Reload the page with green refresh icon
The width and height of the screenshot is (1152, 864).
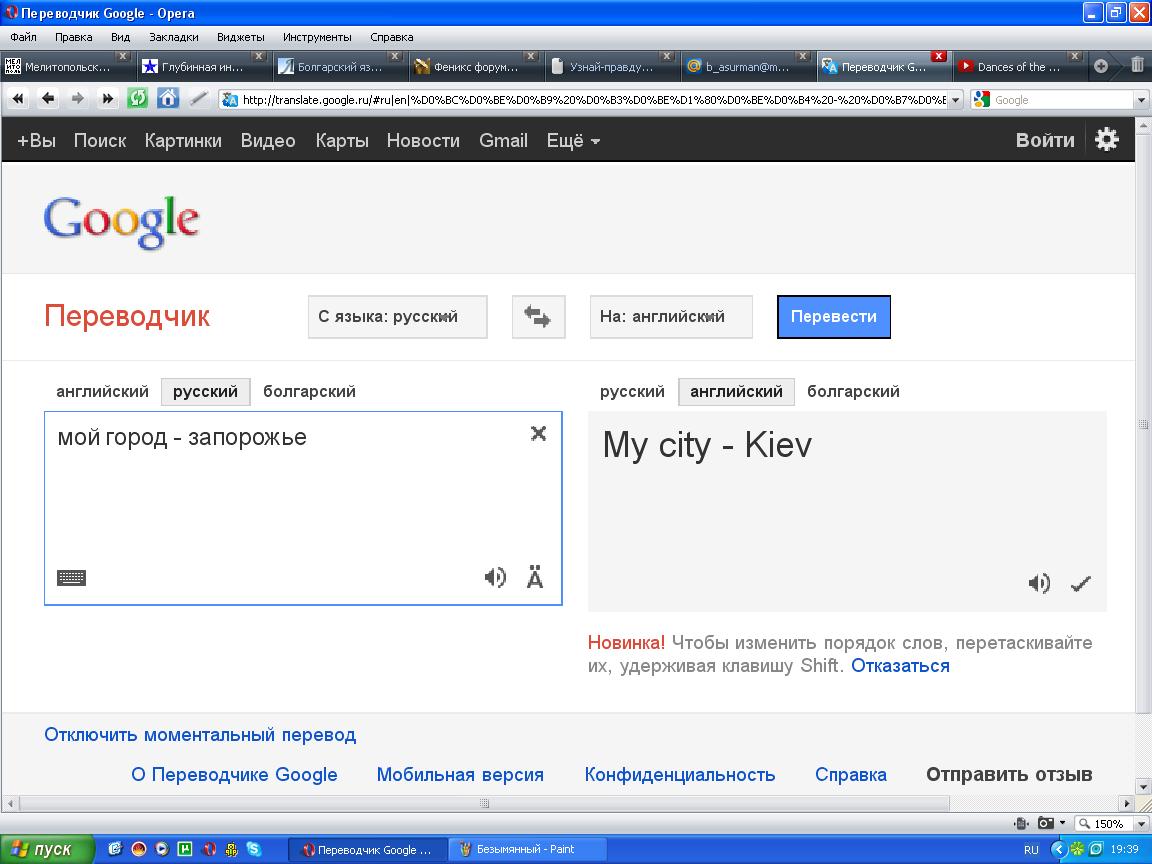click(137, 98)
